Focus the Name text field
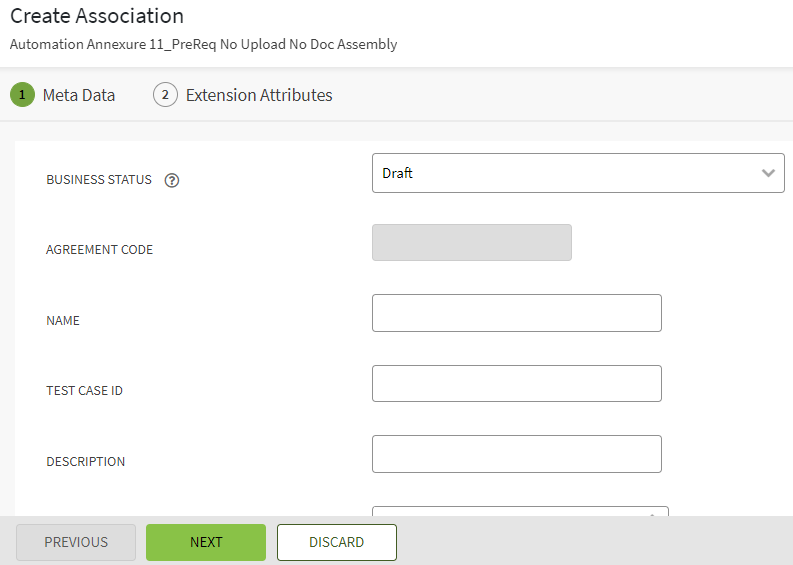Image resolution: width=793 pixels, height=565 pixels. pos(516,313)
